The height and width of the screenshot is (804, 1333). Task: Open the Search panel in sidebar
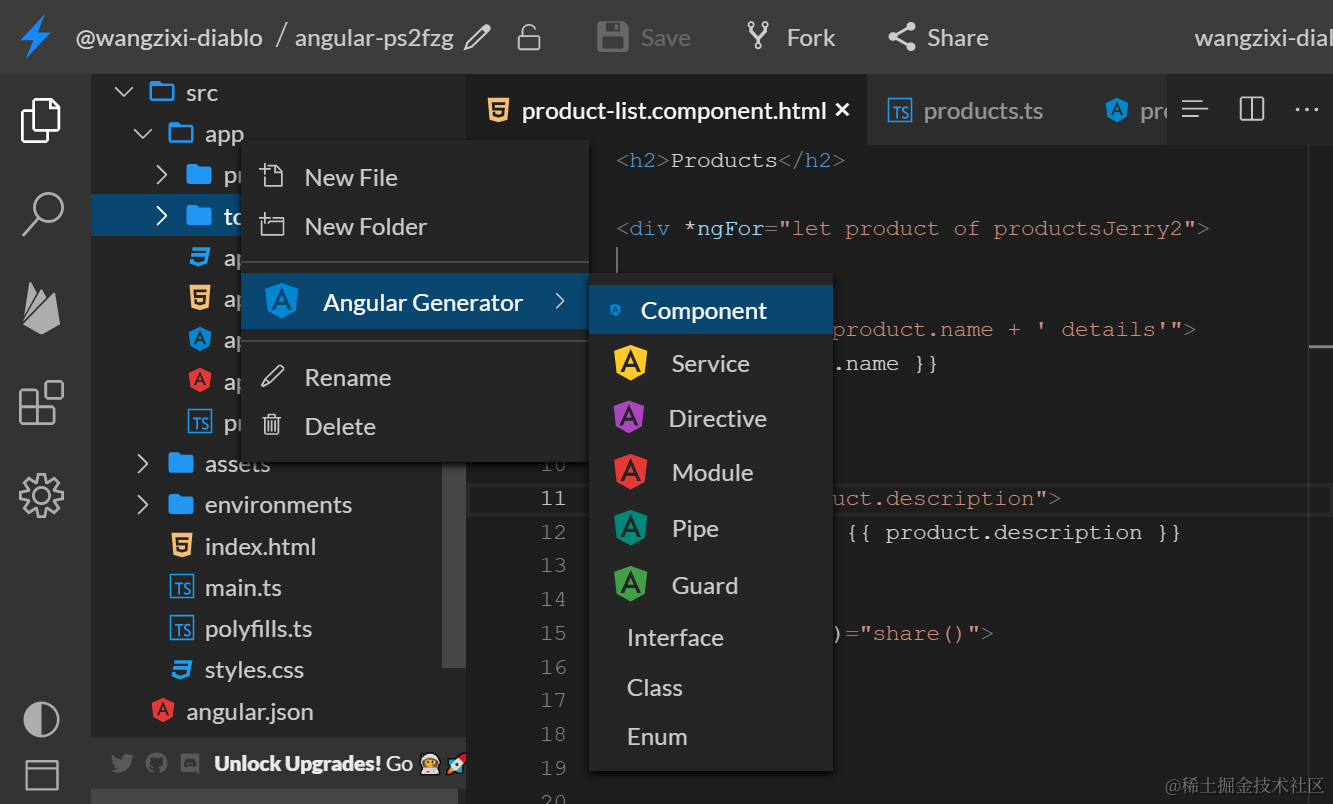42,213
